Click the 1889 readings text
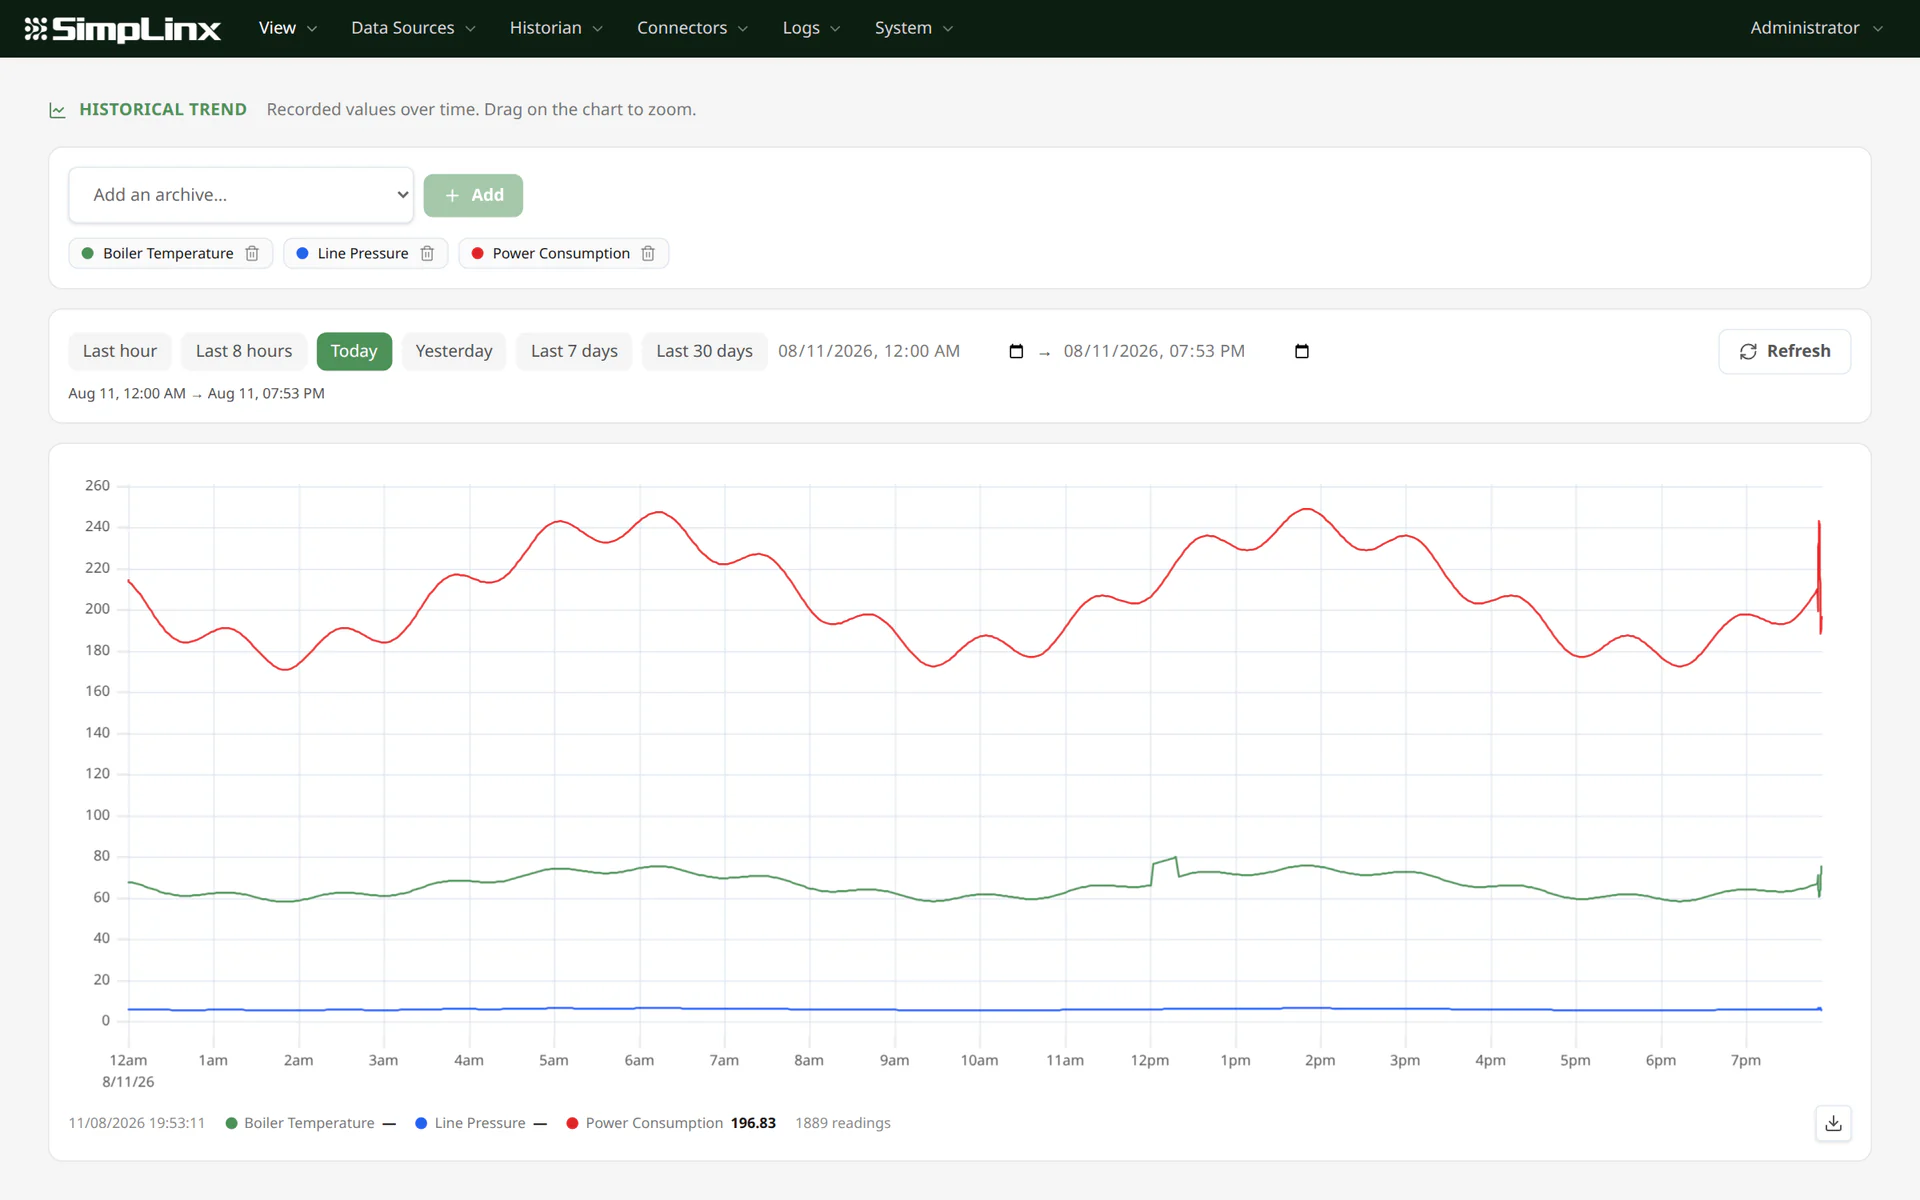Viewport: 1920px width, 1200px height. pos(843,1123)
